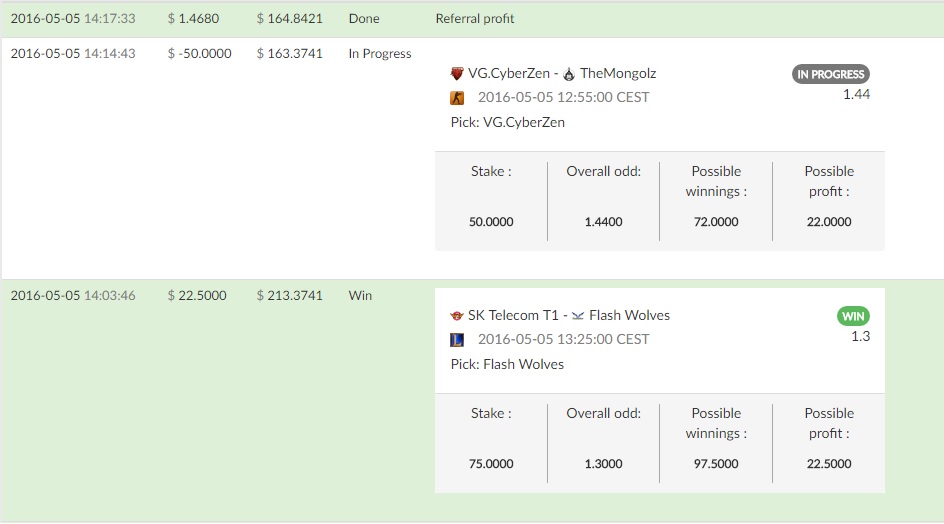The image size is (944, 524).
Task: Select the 14:14:43 In Progress transaction row
Action: 472,158
